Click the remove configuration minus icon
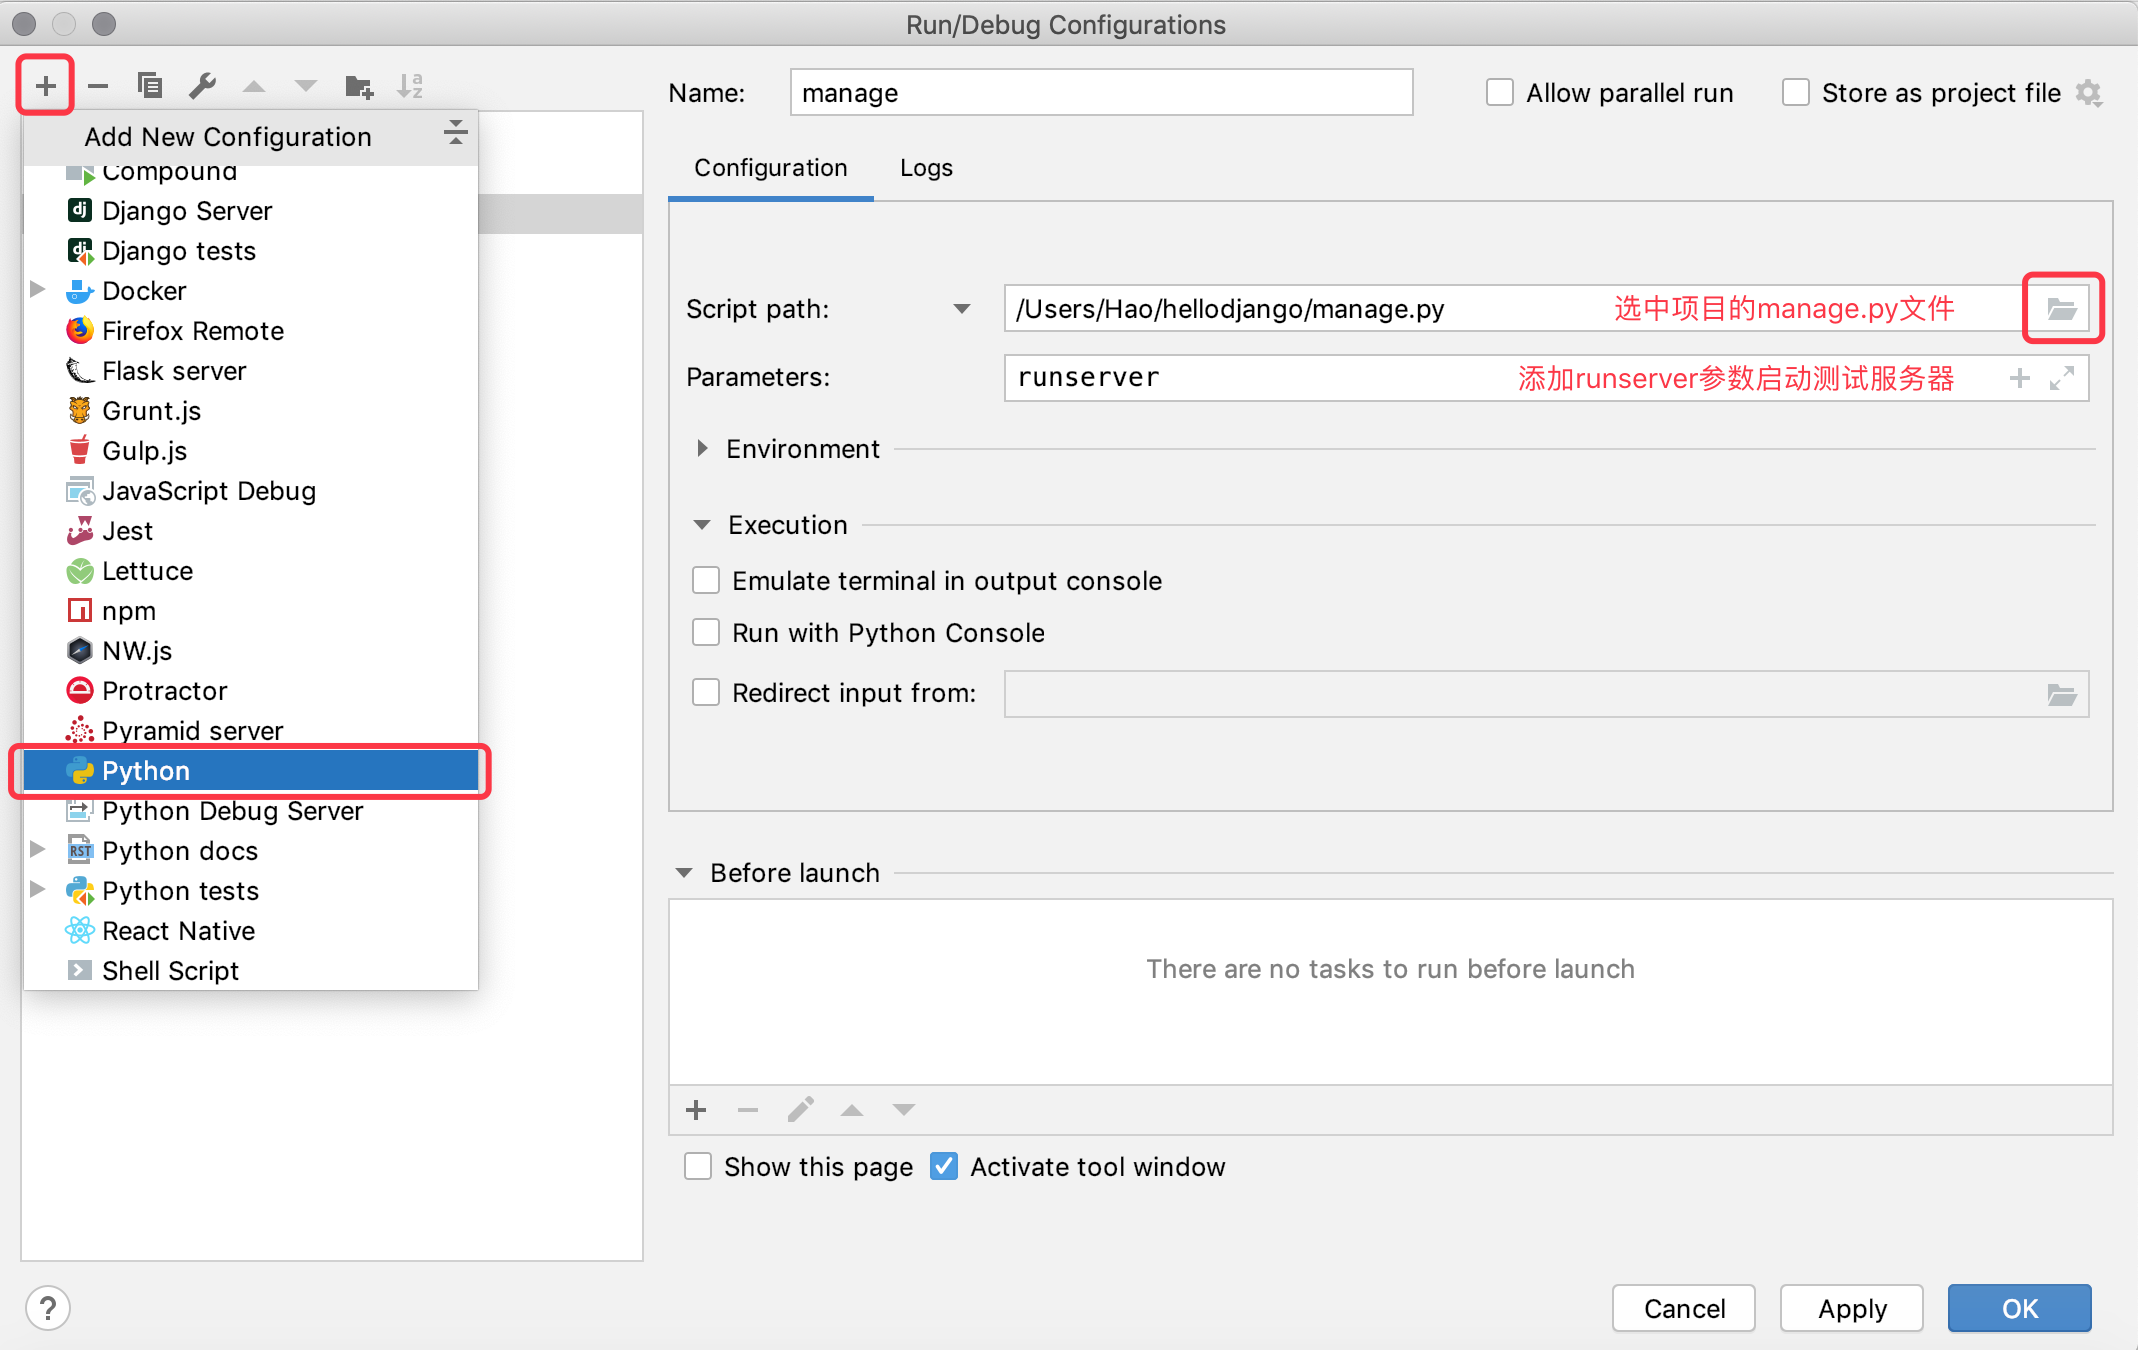Viewport: 2138px width, 1350px height. tap(98, 86)
